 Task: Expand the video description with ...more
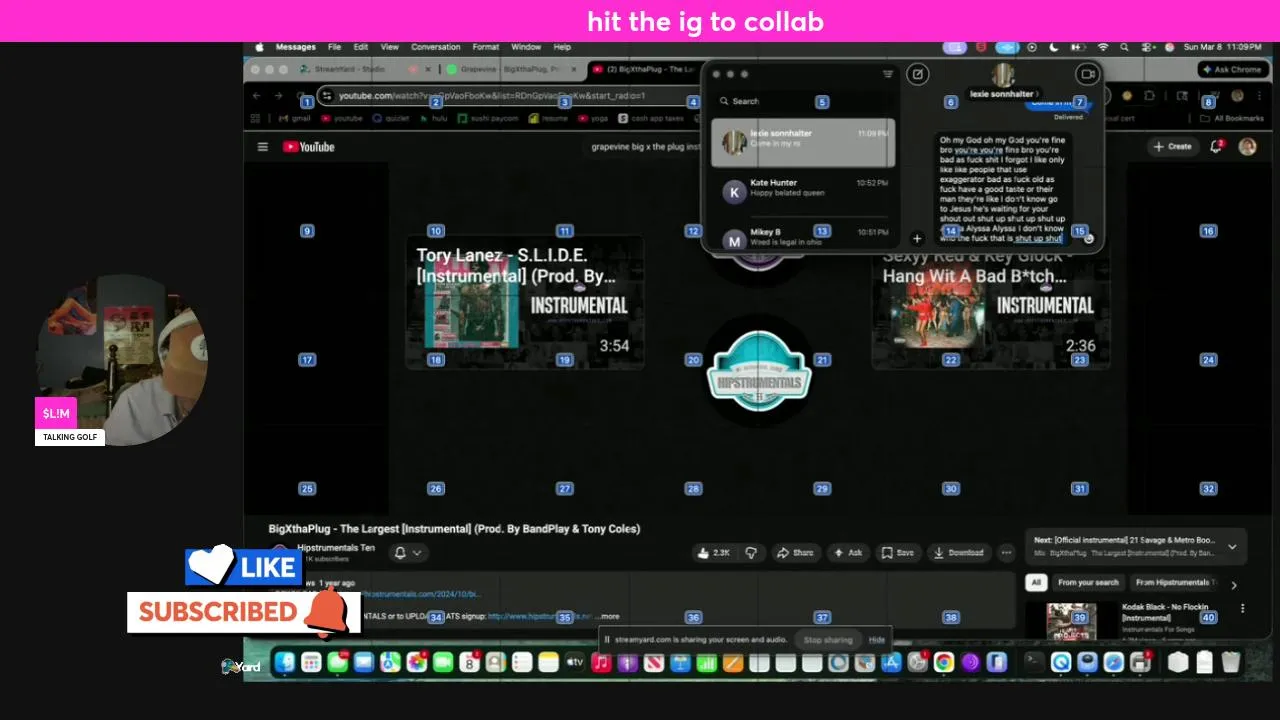[607, 617]
